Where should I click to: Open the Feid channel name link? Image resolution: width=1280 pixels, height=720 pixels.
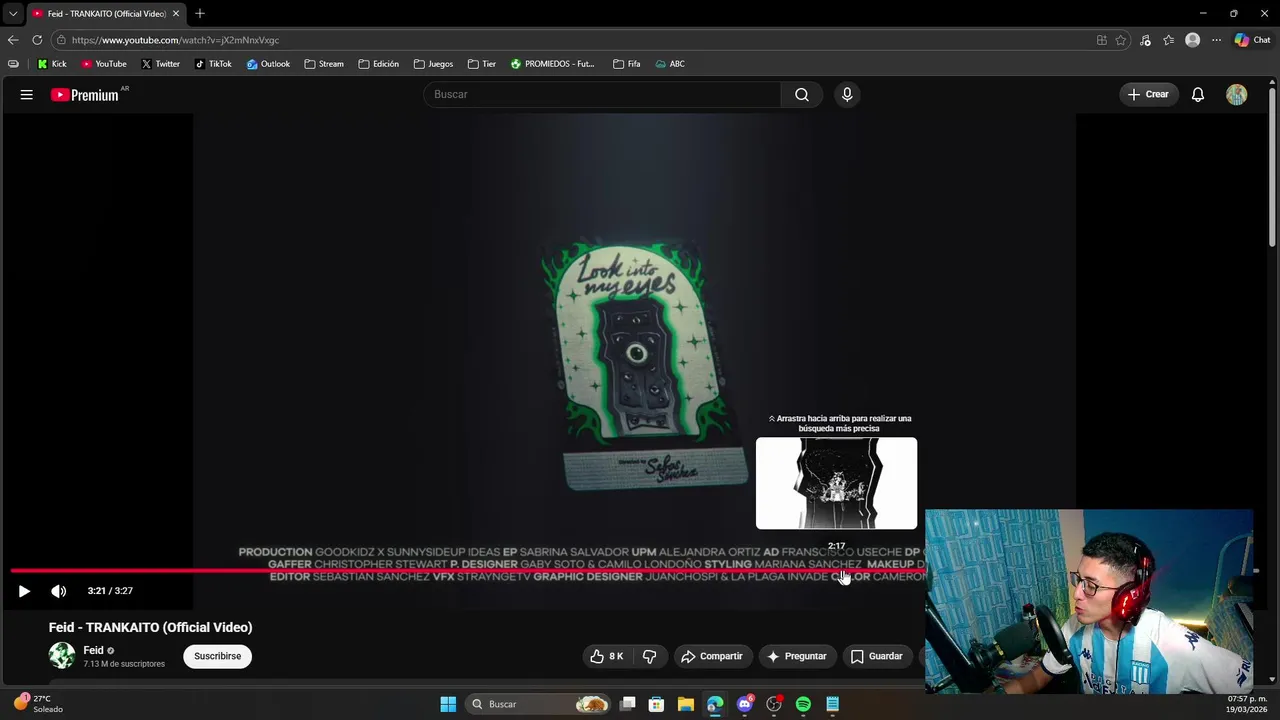[x=93, y=650]
